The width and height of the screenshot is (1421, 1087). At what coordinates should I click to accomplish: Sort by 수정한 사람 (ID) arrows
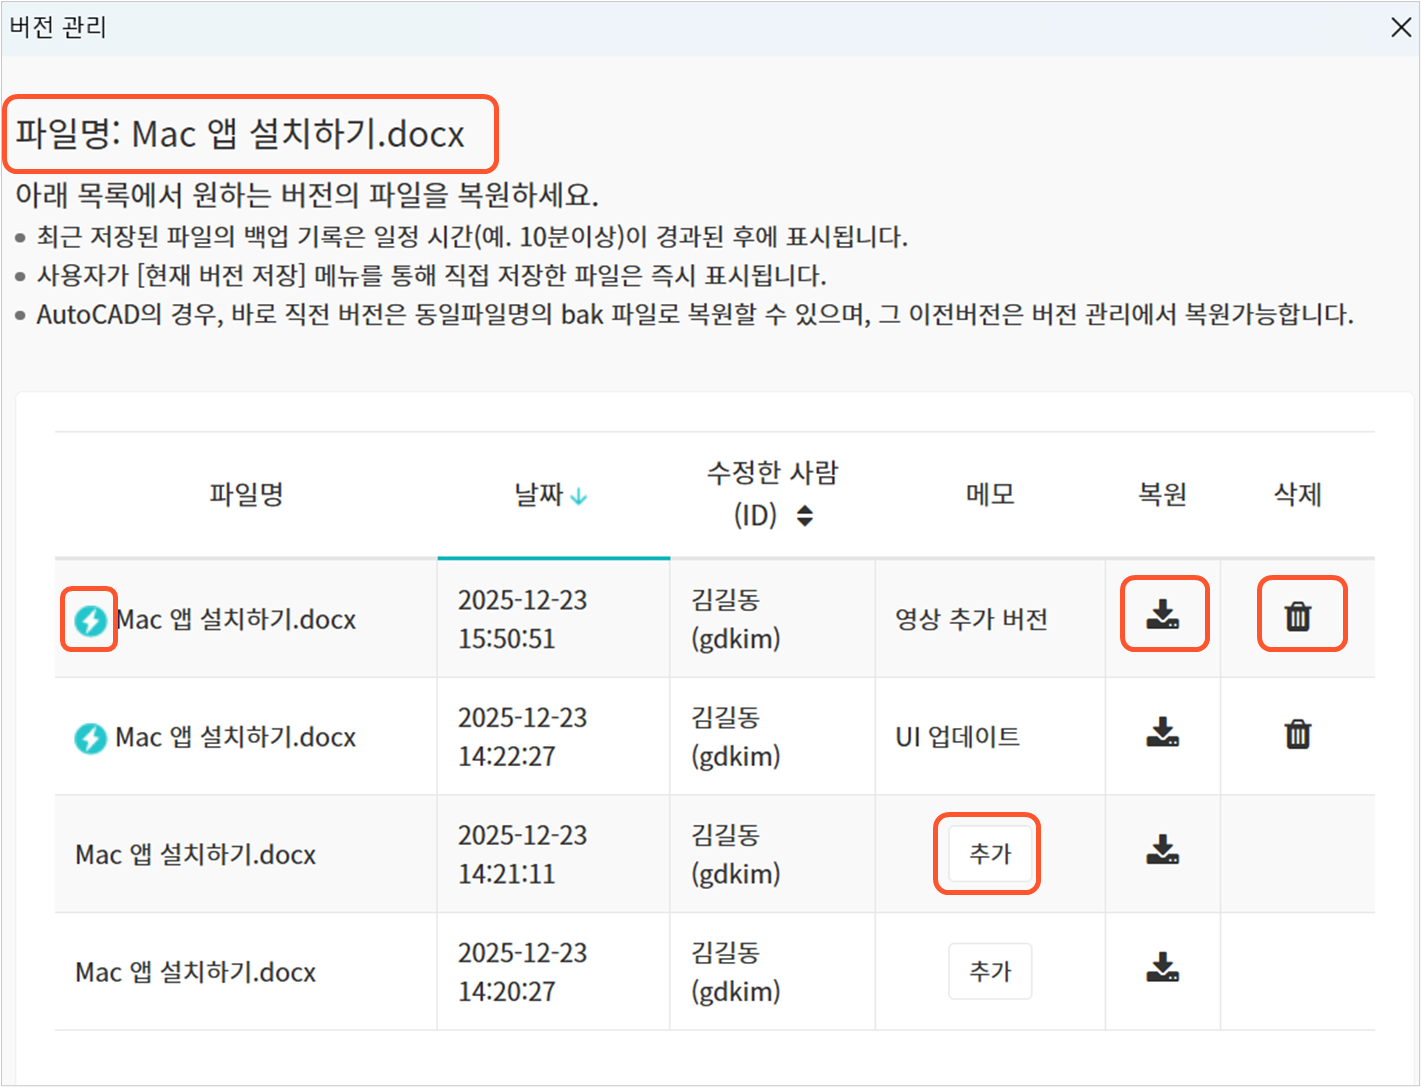tap(804, 516)
